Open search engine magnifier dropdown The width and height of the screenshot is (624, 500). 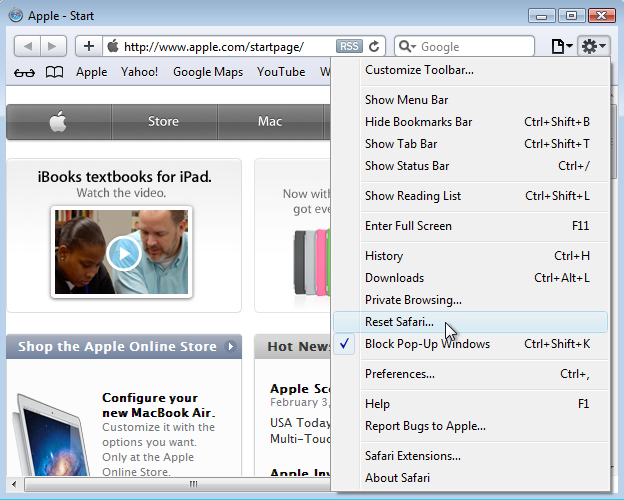pyautogui.click(x=407, y=47)
